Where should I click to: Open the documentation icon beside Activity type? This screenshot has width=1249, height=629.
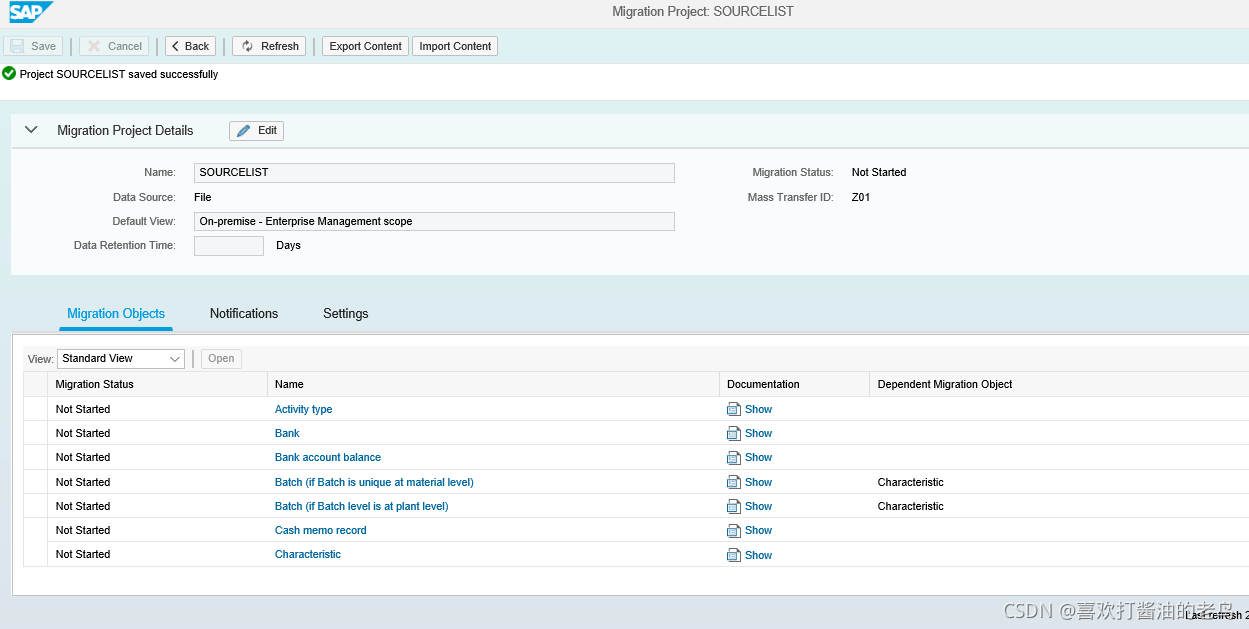coord(733,409)
